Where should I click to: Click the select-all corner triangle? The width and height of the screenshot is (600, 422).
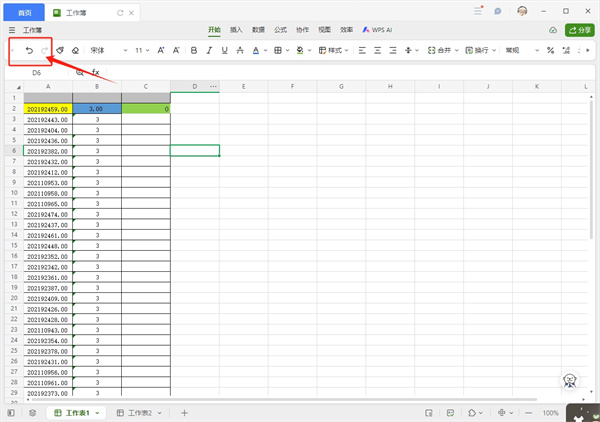tap(18, 87)
